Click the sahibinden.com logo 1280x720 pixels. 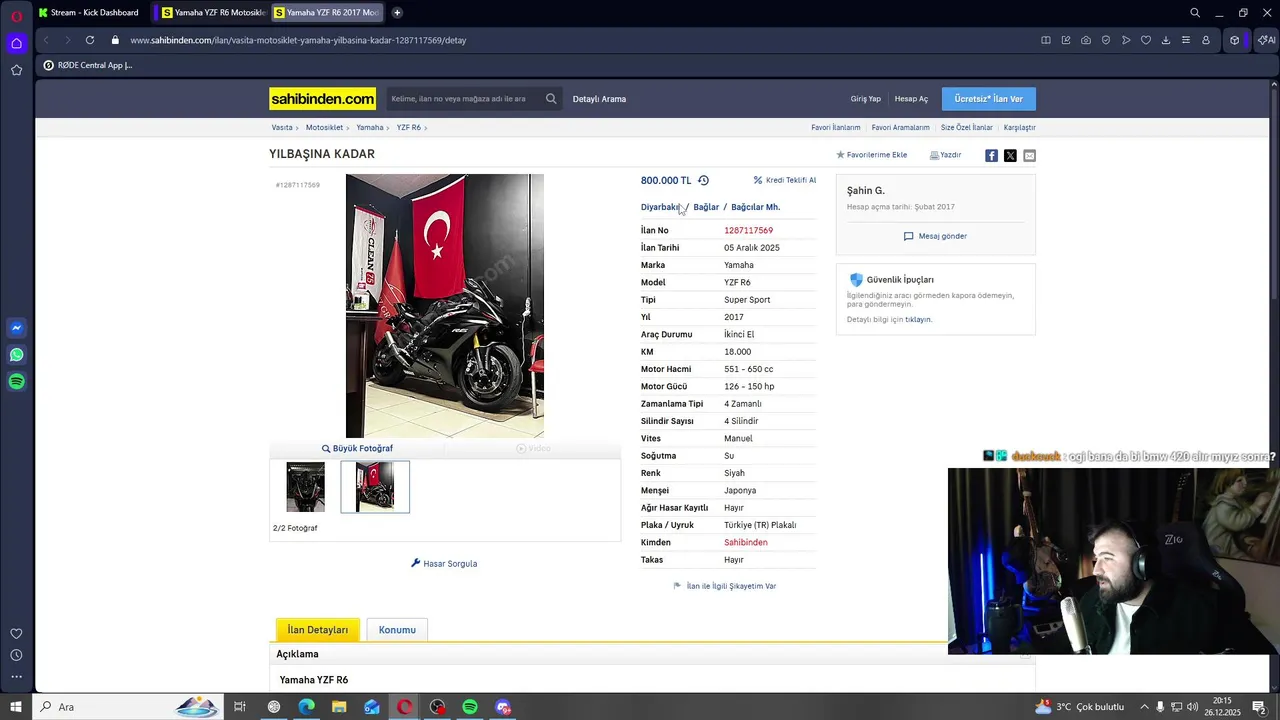322,99
